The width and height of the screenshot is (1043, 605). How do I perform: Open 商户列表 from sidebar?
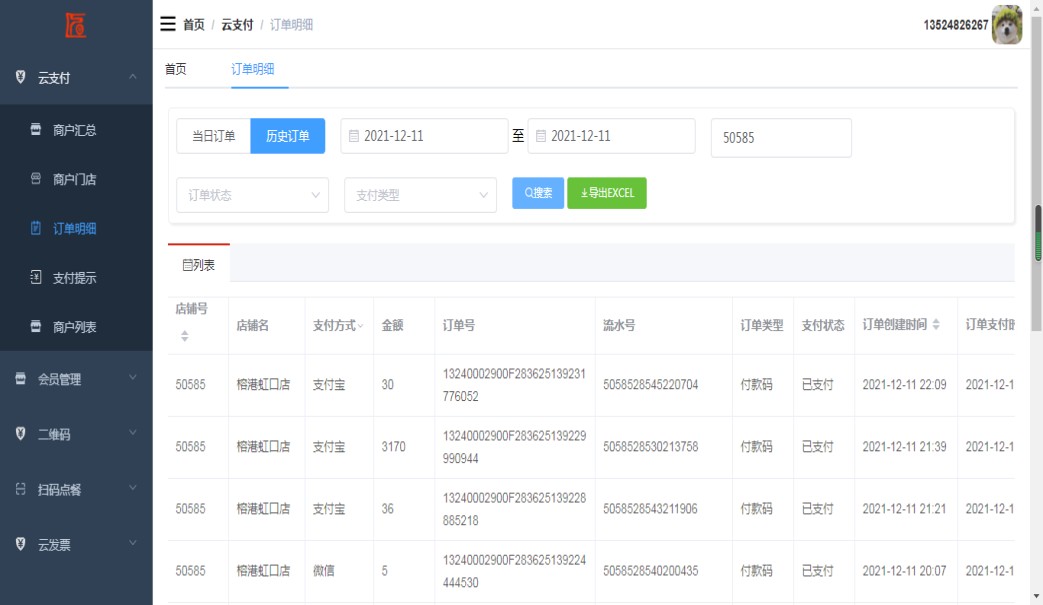click(74, 327)
